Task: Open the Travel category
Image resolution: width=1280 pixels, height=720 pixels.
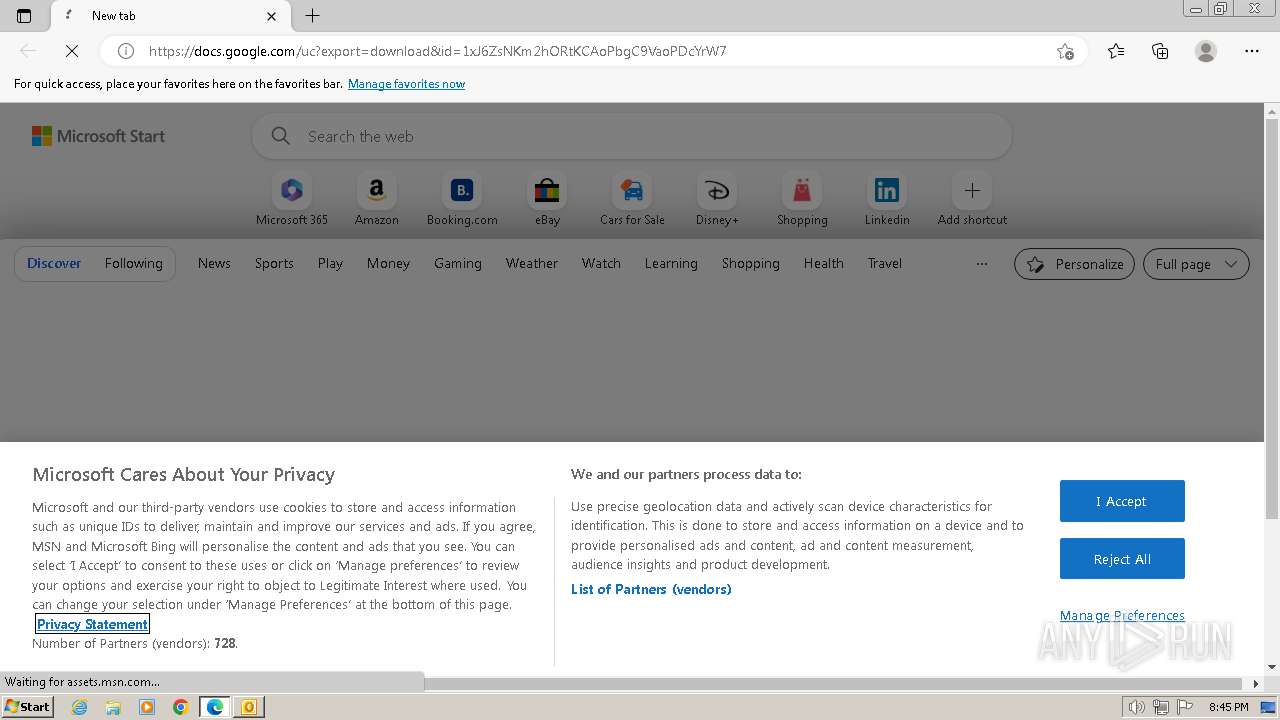Action: tap(884, 263)
